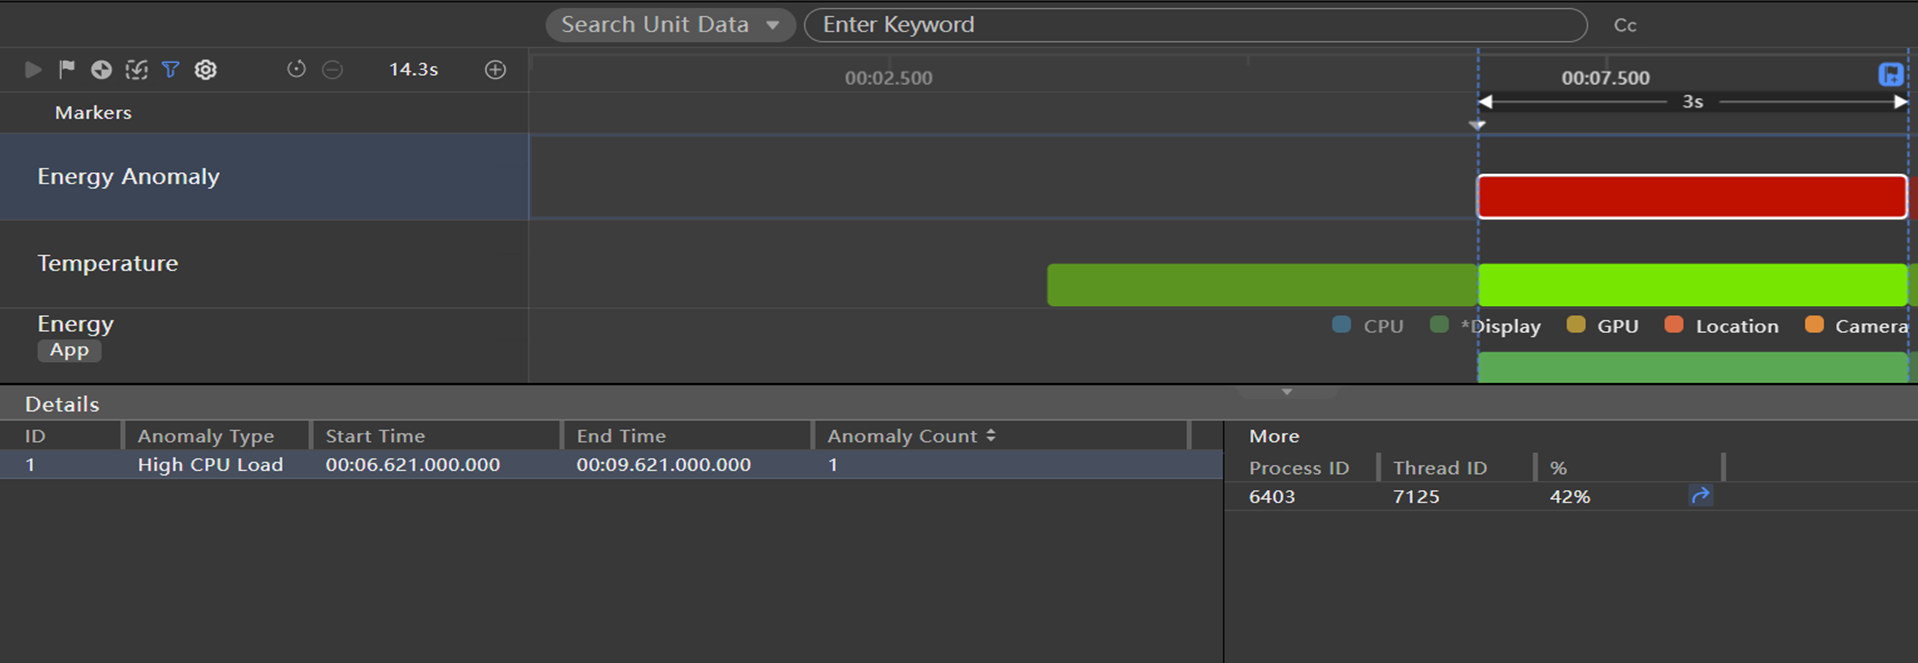Click the green Energy bar segment
Screen dimensions: 1918x663
click(1693, 367)
